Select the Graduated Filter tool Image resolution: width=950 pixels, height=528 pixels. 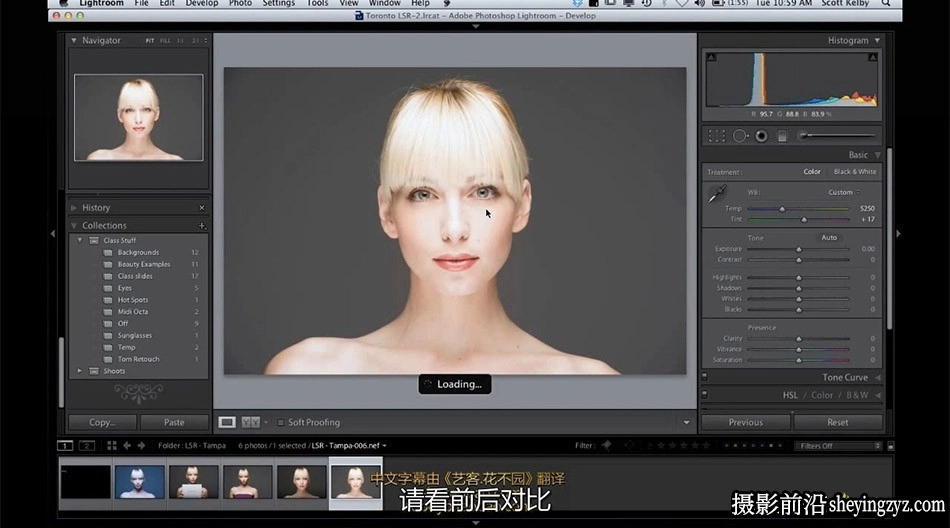[782, 136]
